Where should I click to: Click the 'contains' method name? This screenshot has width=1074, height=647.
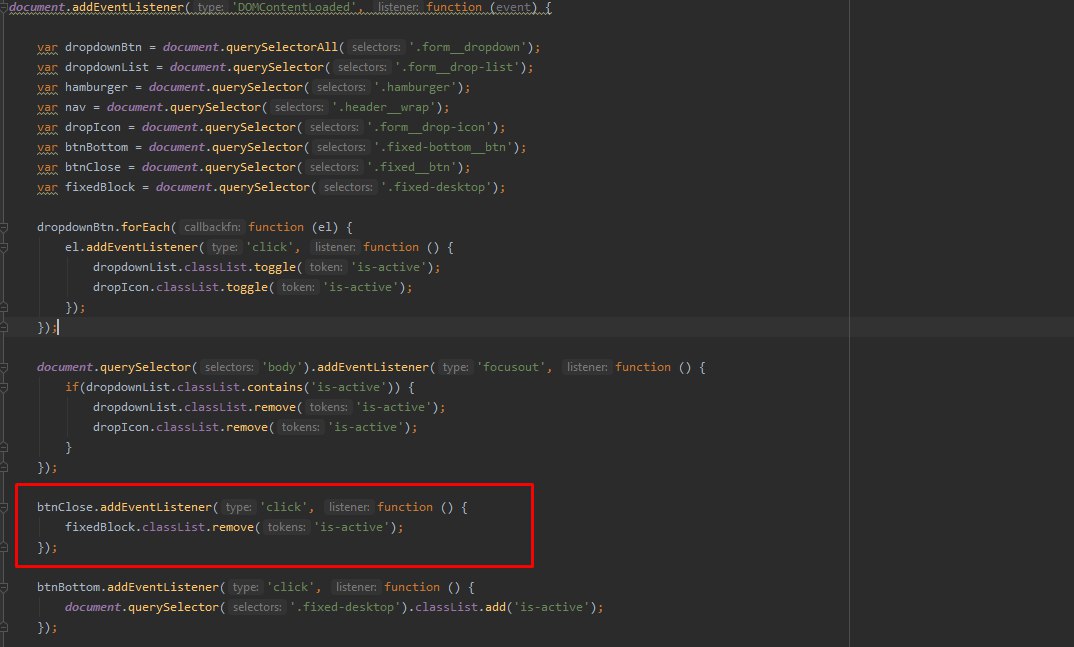(275, 387)
